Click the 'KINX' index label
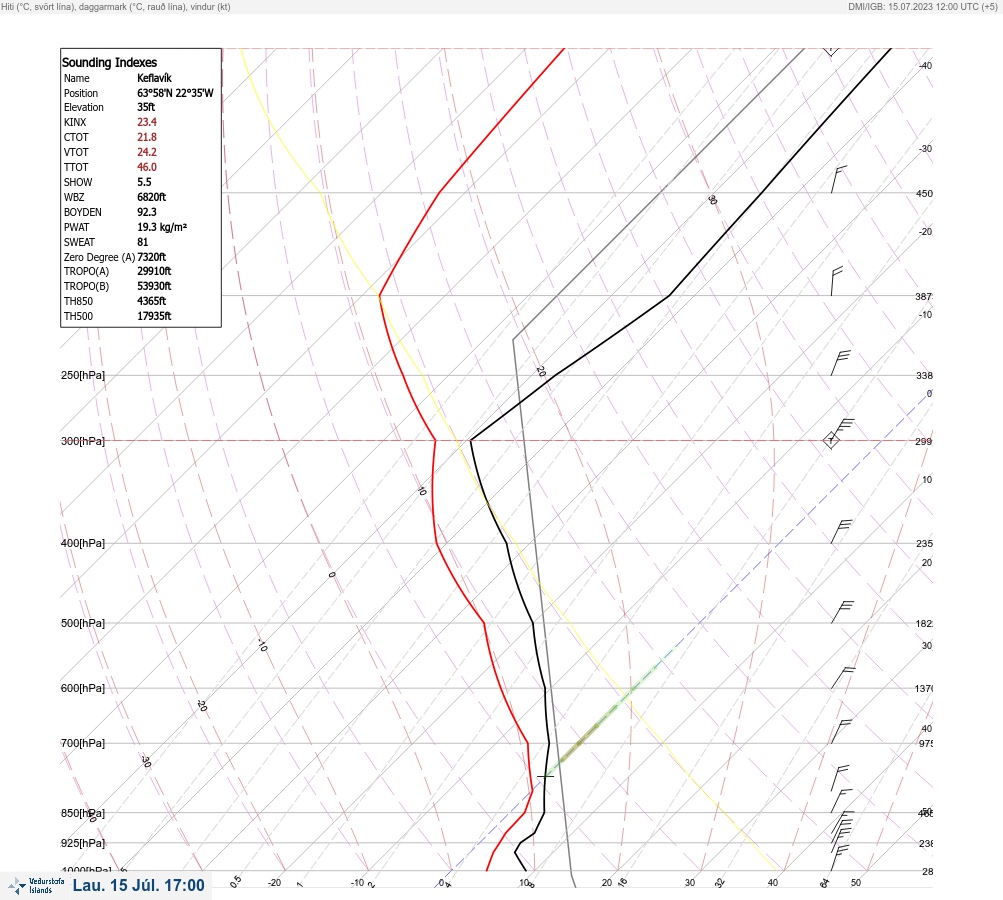 coord(75,122)
